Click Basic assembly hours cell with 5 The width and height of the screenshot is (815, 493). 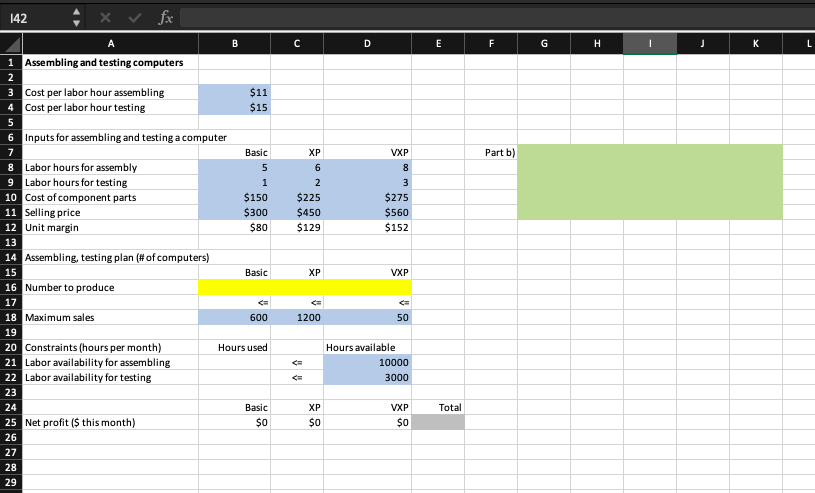[x=234, y=167]
